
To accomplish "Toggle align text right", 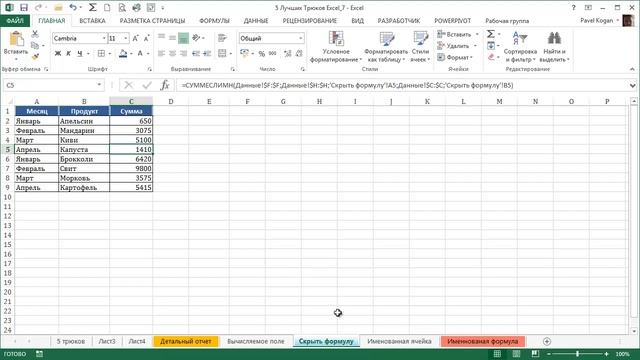I will 183,53.
